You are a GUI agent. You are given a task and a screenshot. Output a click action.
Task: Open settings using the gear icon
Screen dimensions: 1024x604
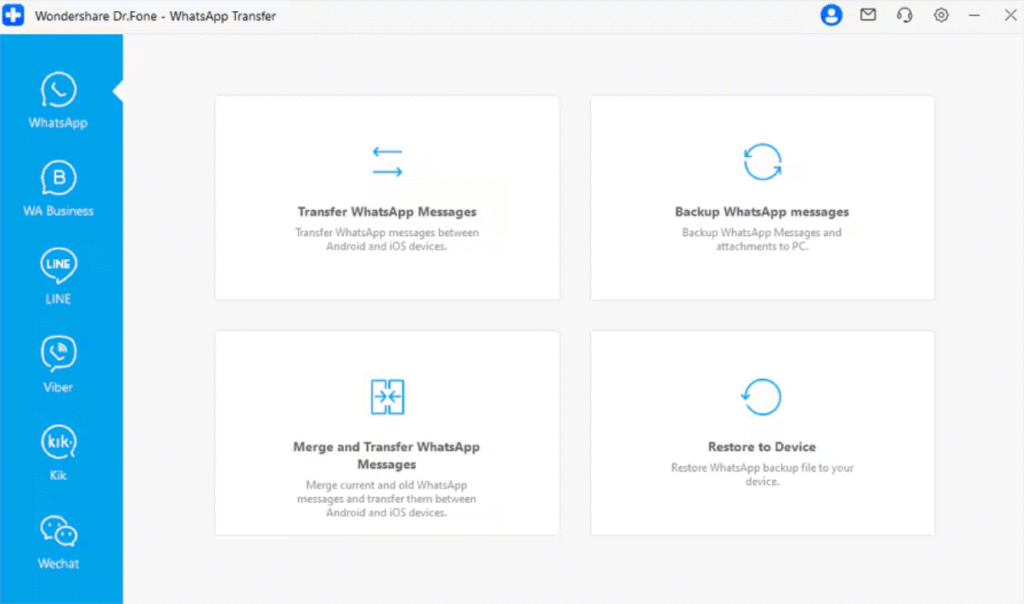[940, 15]
